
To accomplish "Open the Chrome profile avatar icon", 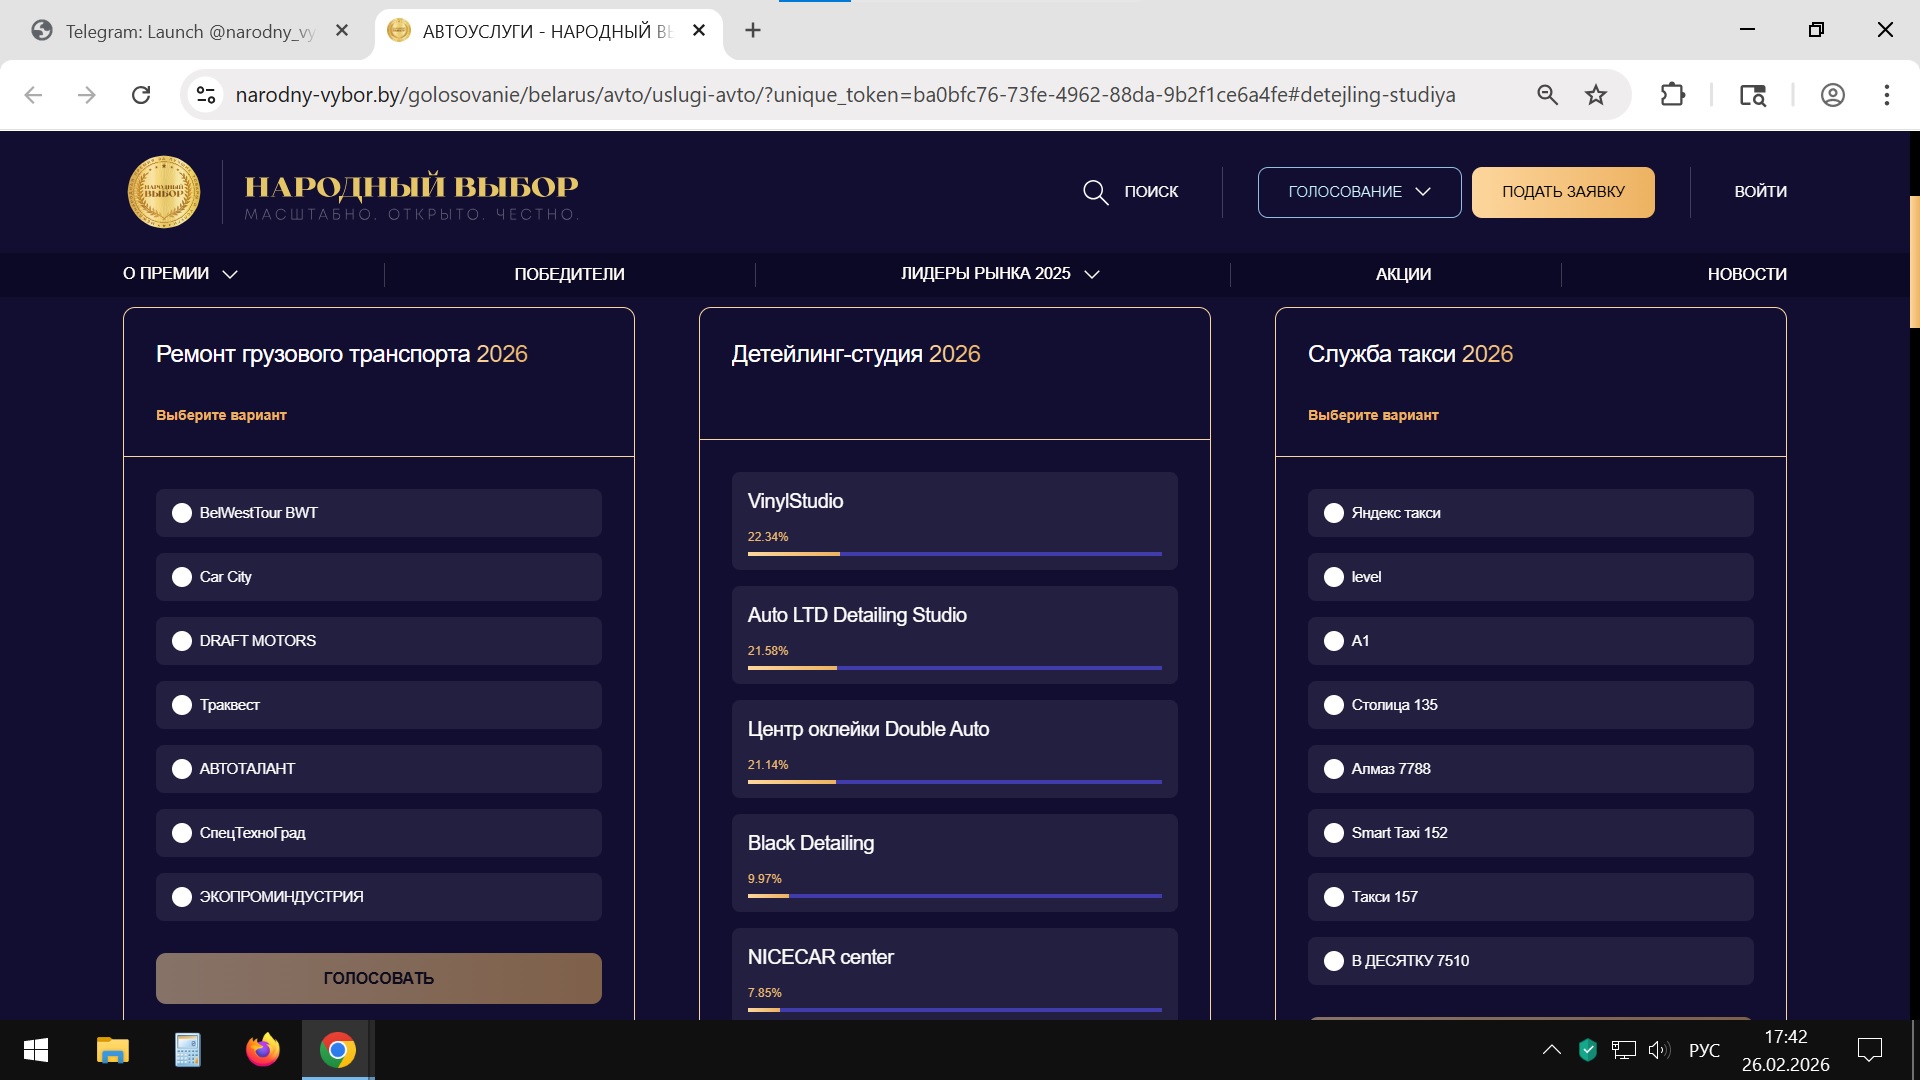I will pyautogui.click(x=1832, y=95).
